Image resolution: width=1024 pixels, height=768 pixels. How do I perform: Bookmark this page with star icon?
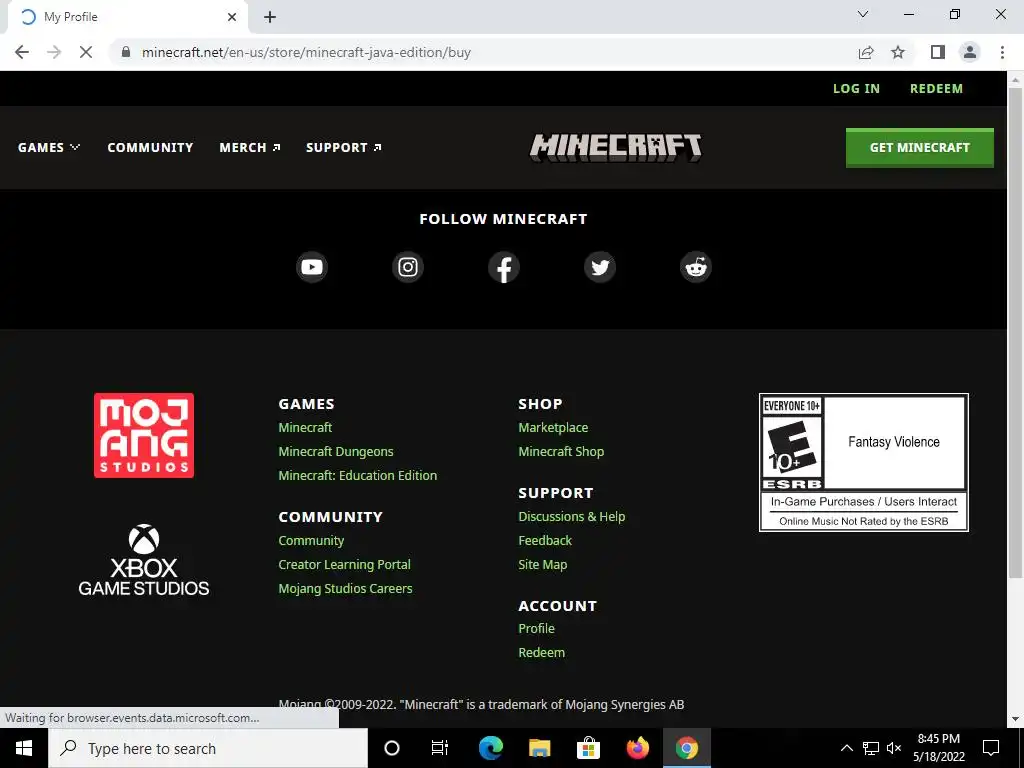point(898,52)
